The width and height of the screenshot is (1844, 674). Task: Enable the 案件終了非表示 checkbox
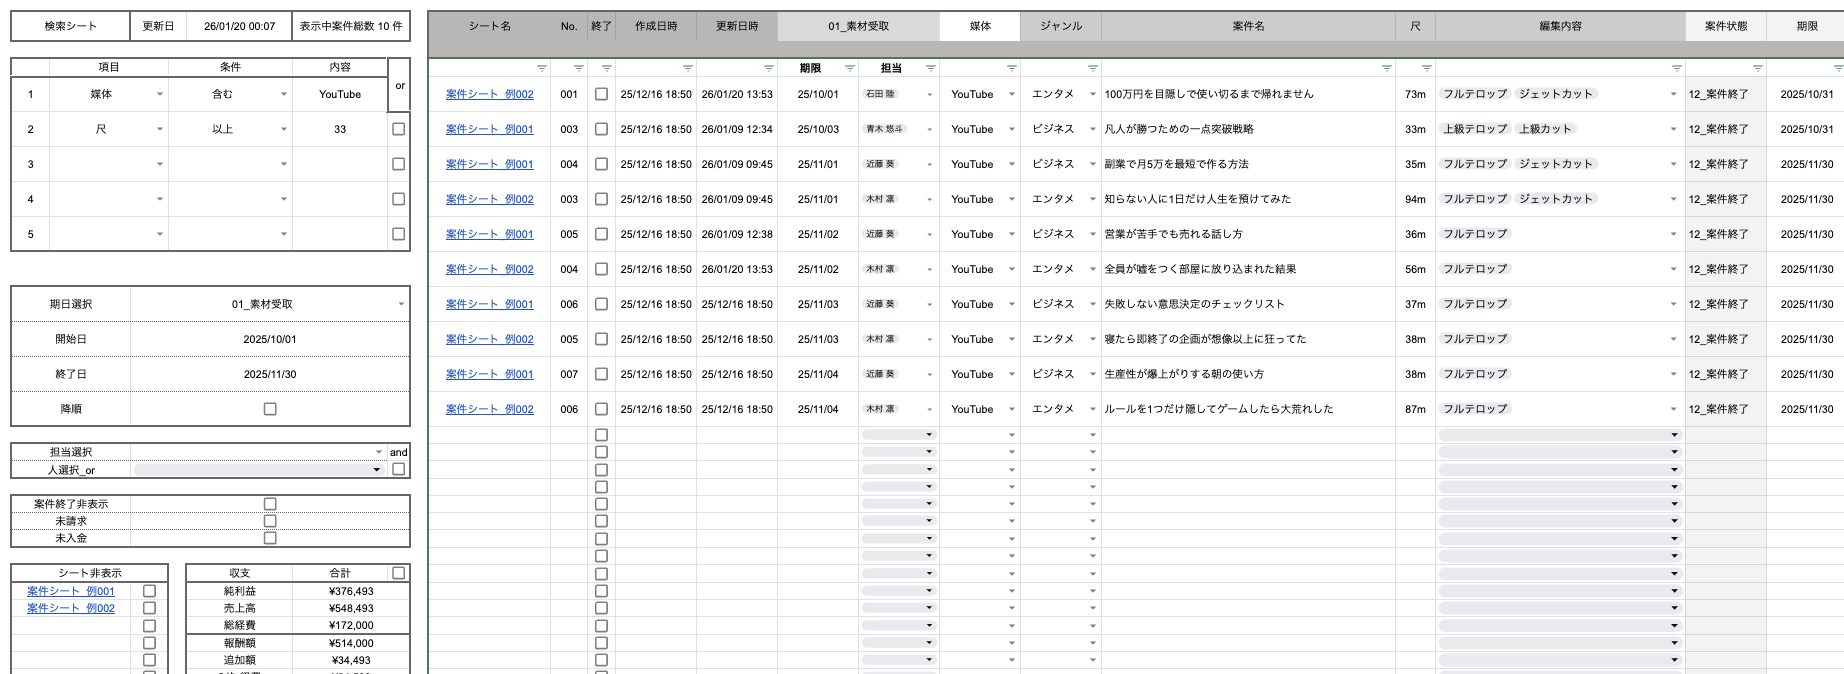(x=270, y=504)
